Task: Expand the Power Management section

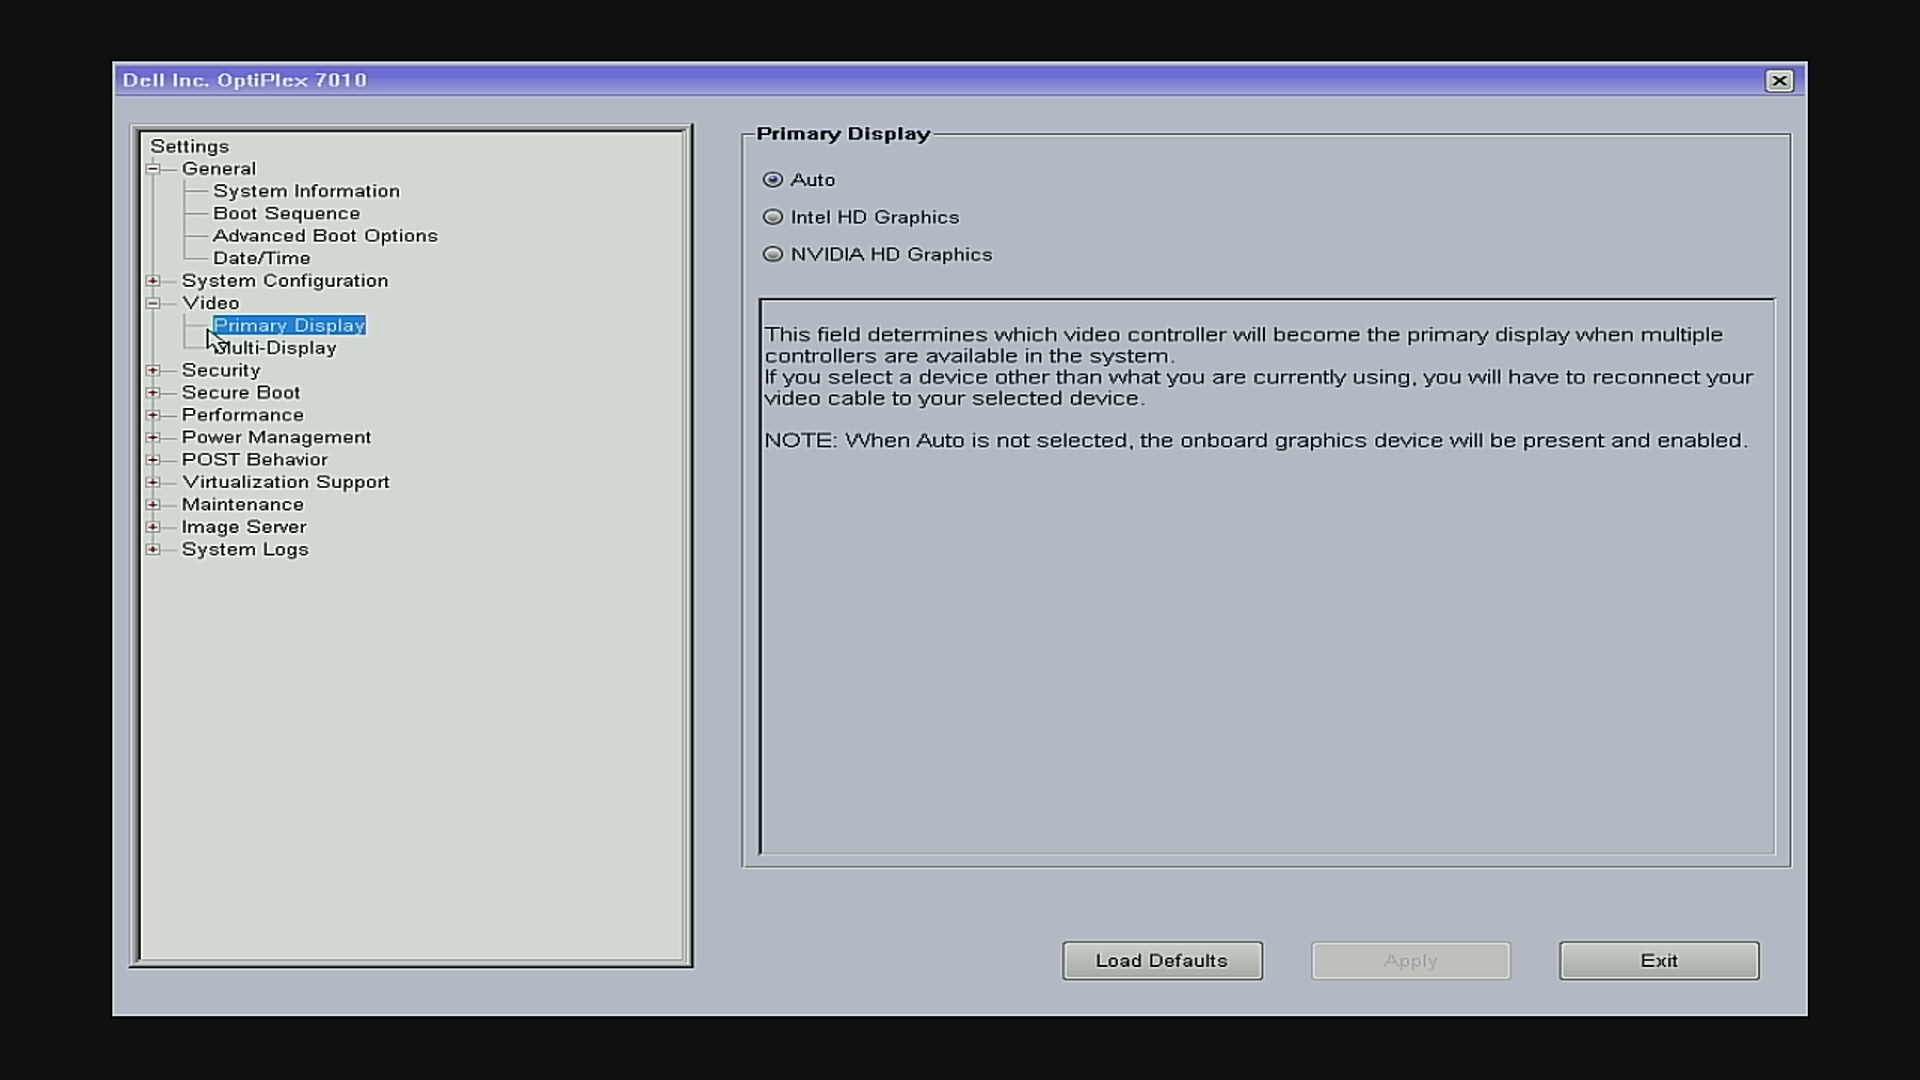Action: coord(153,437)
